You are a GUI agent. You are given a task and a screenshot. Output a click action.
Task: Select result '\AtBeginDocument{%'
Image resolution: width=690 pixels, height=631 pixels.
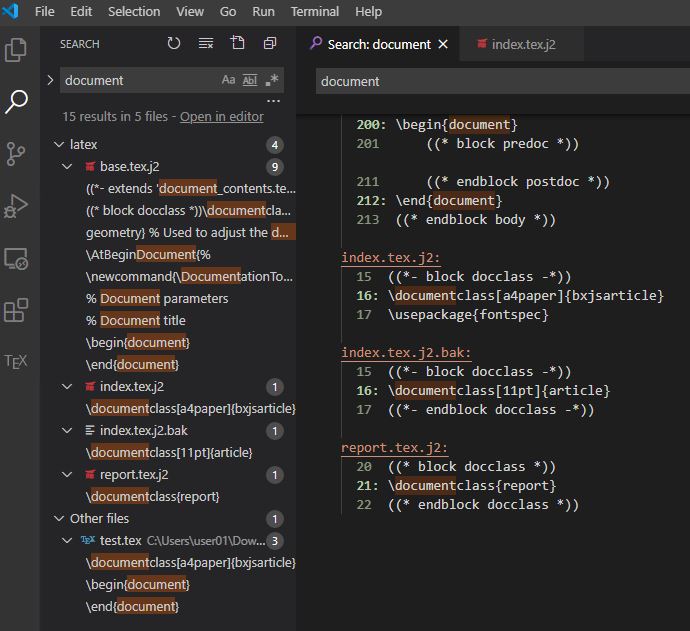[148, 254]
